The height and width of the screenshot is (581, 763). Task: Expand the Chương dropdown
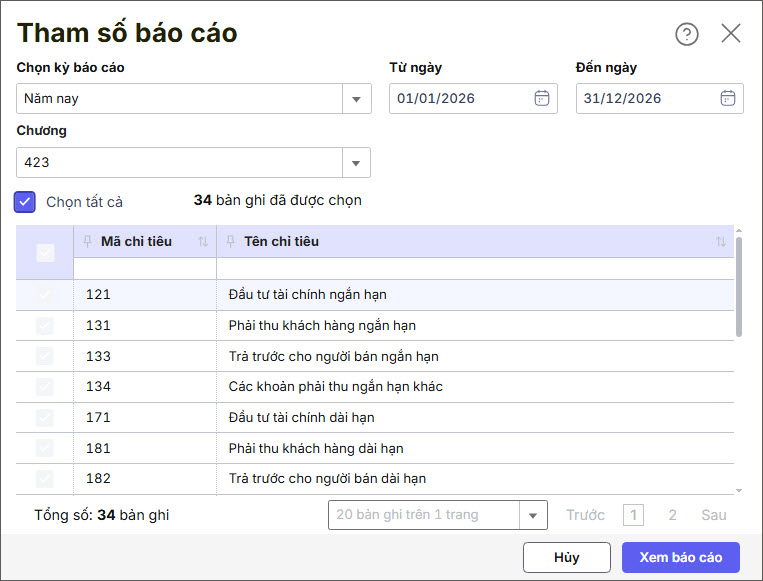pyautogui.click(x=357, y=162)
